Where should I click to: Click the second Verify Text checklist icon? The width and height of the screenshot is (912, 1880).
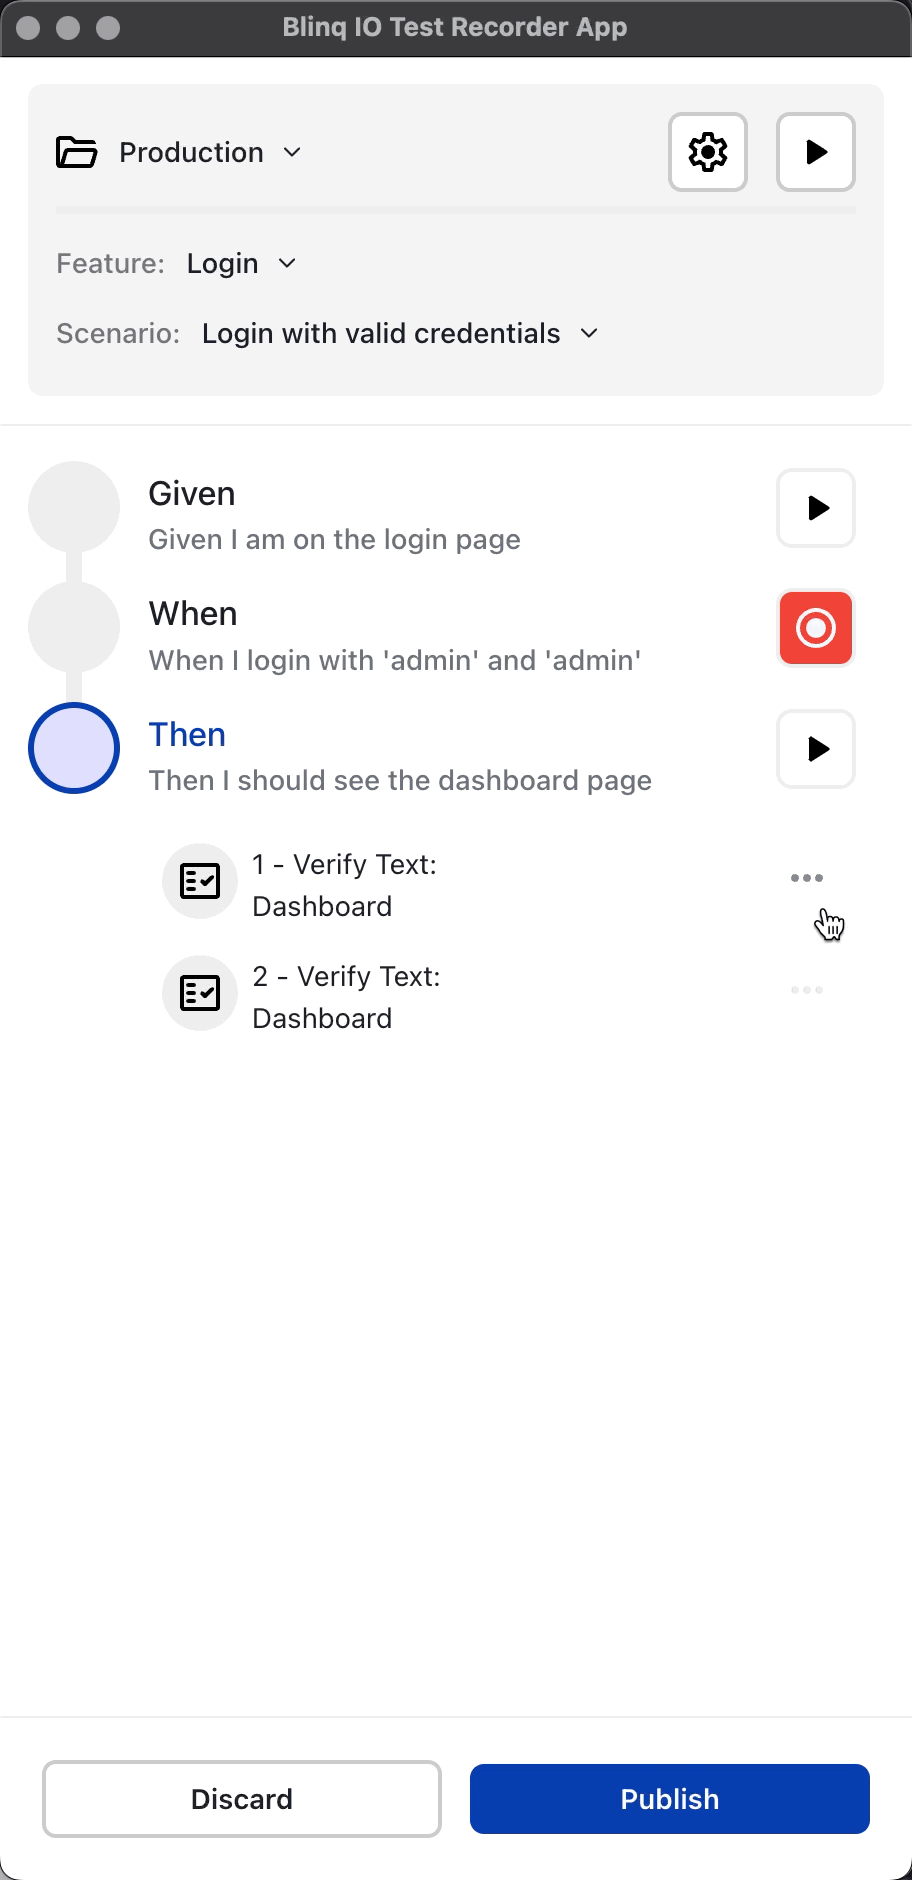(x=200, y=993)
